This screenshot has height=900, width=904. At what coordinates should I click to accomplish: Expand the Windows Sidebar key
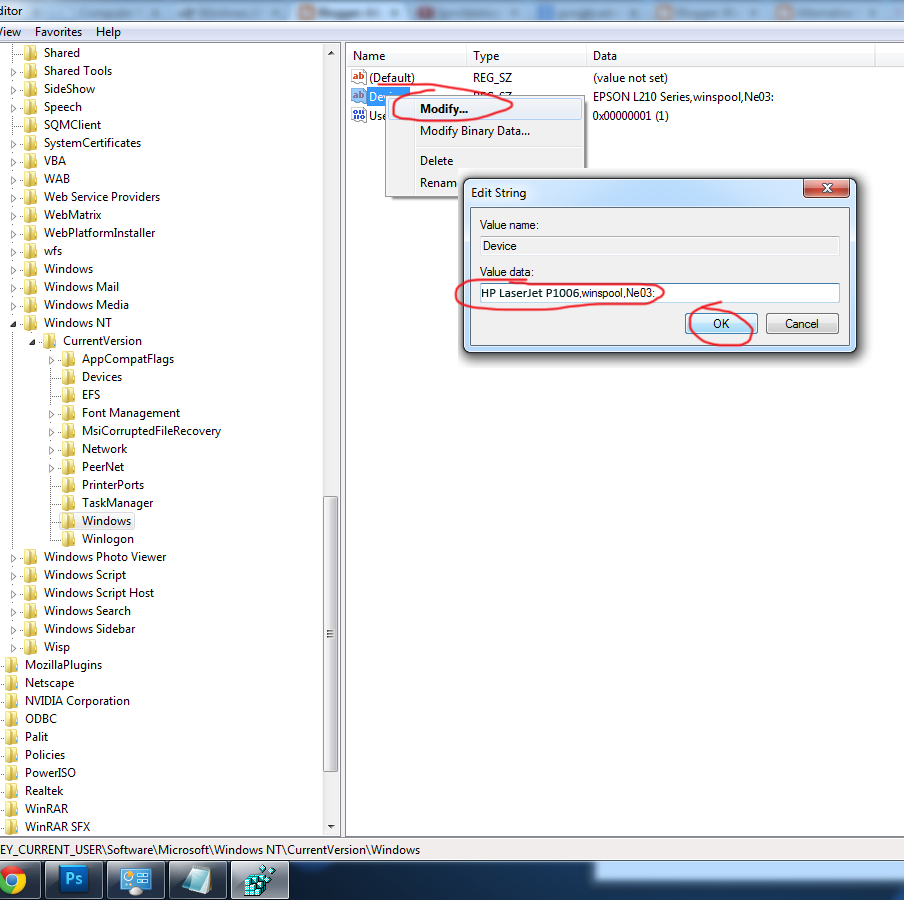(13, 630)
